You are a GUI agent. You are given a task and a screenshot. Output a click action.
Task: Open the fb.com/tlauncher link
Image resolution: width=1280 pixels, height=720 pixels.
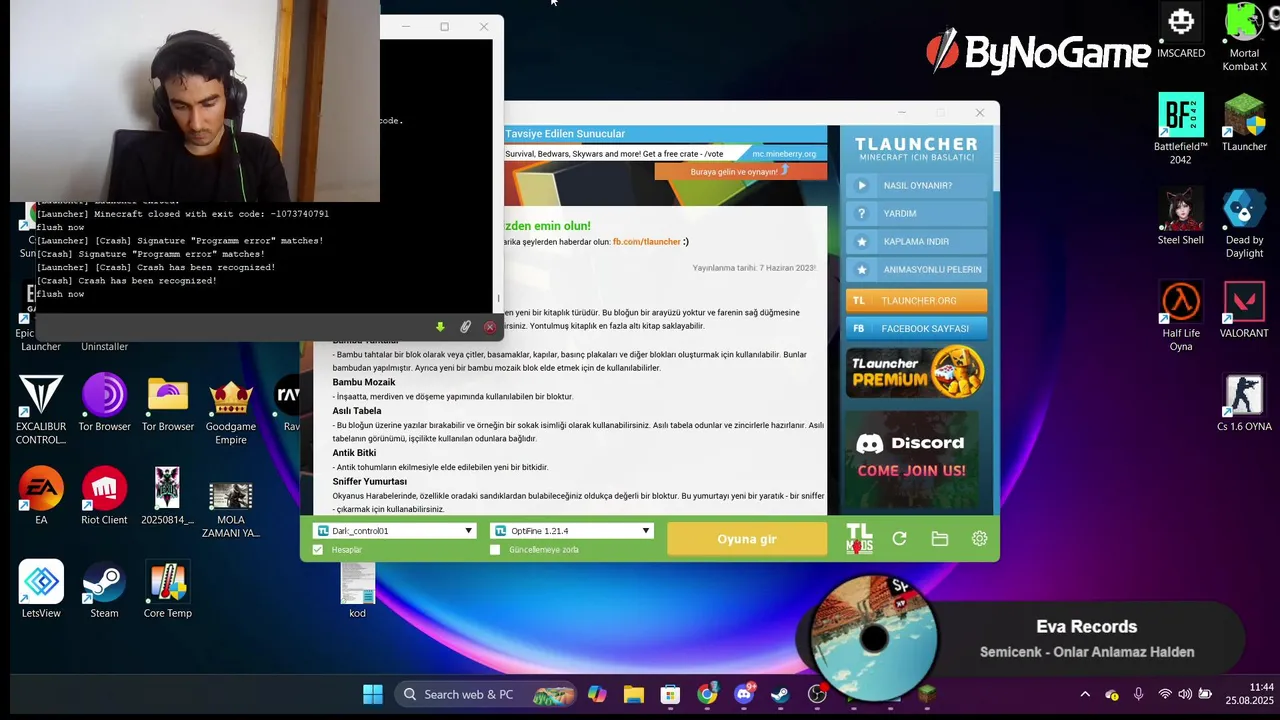[646, 242]
